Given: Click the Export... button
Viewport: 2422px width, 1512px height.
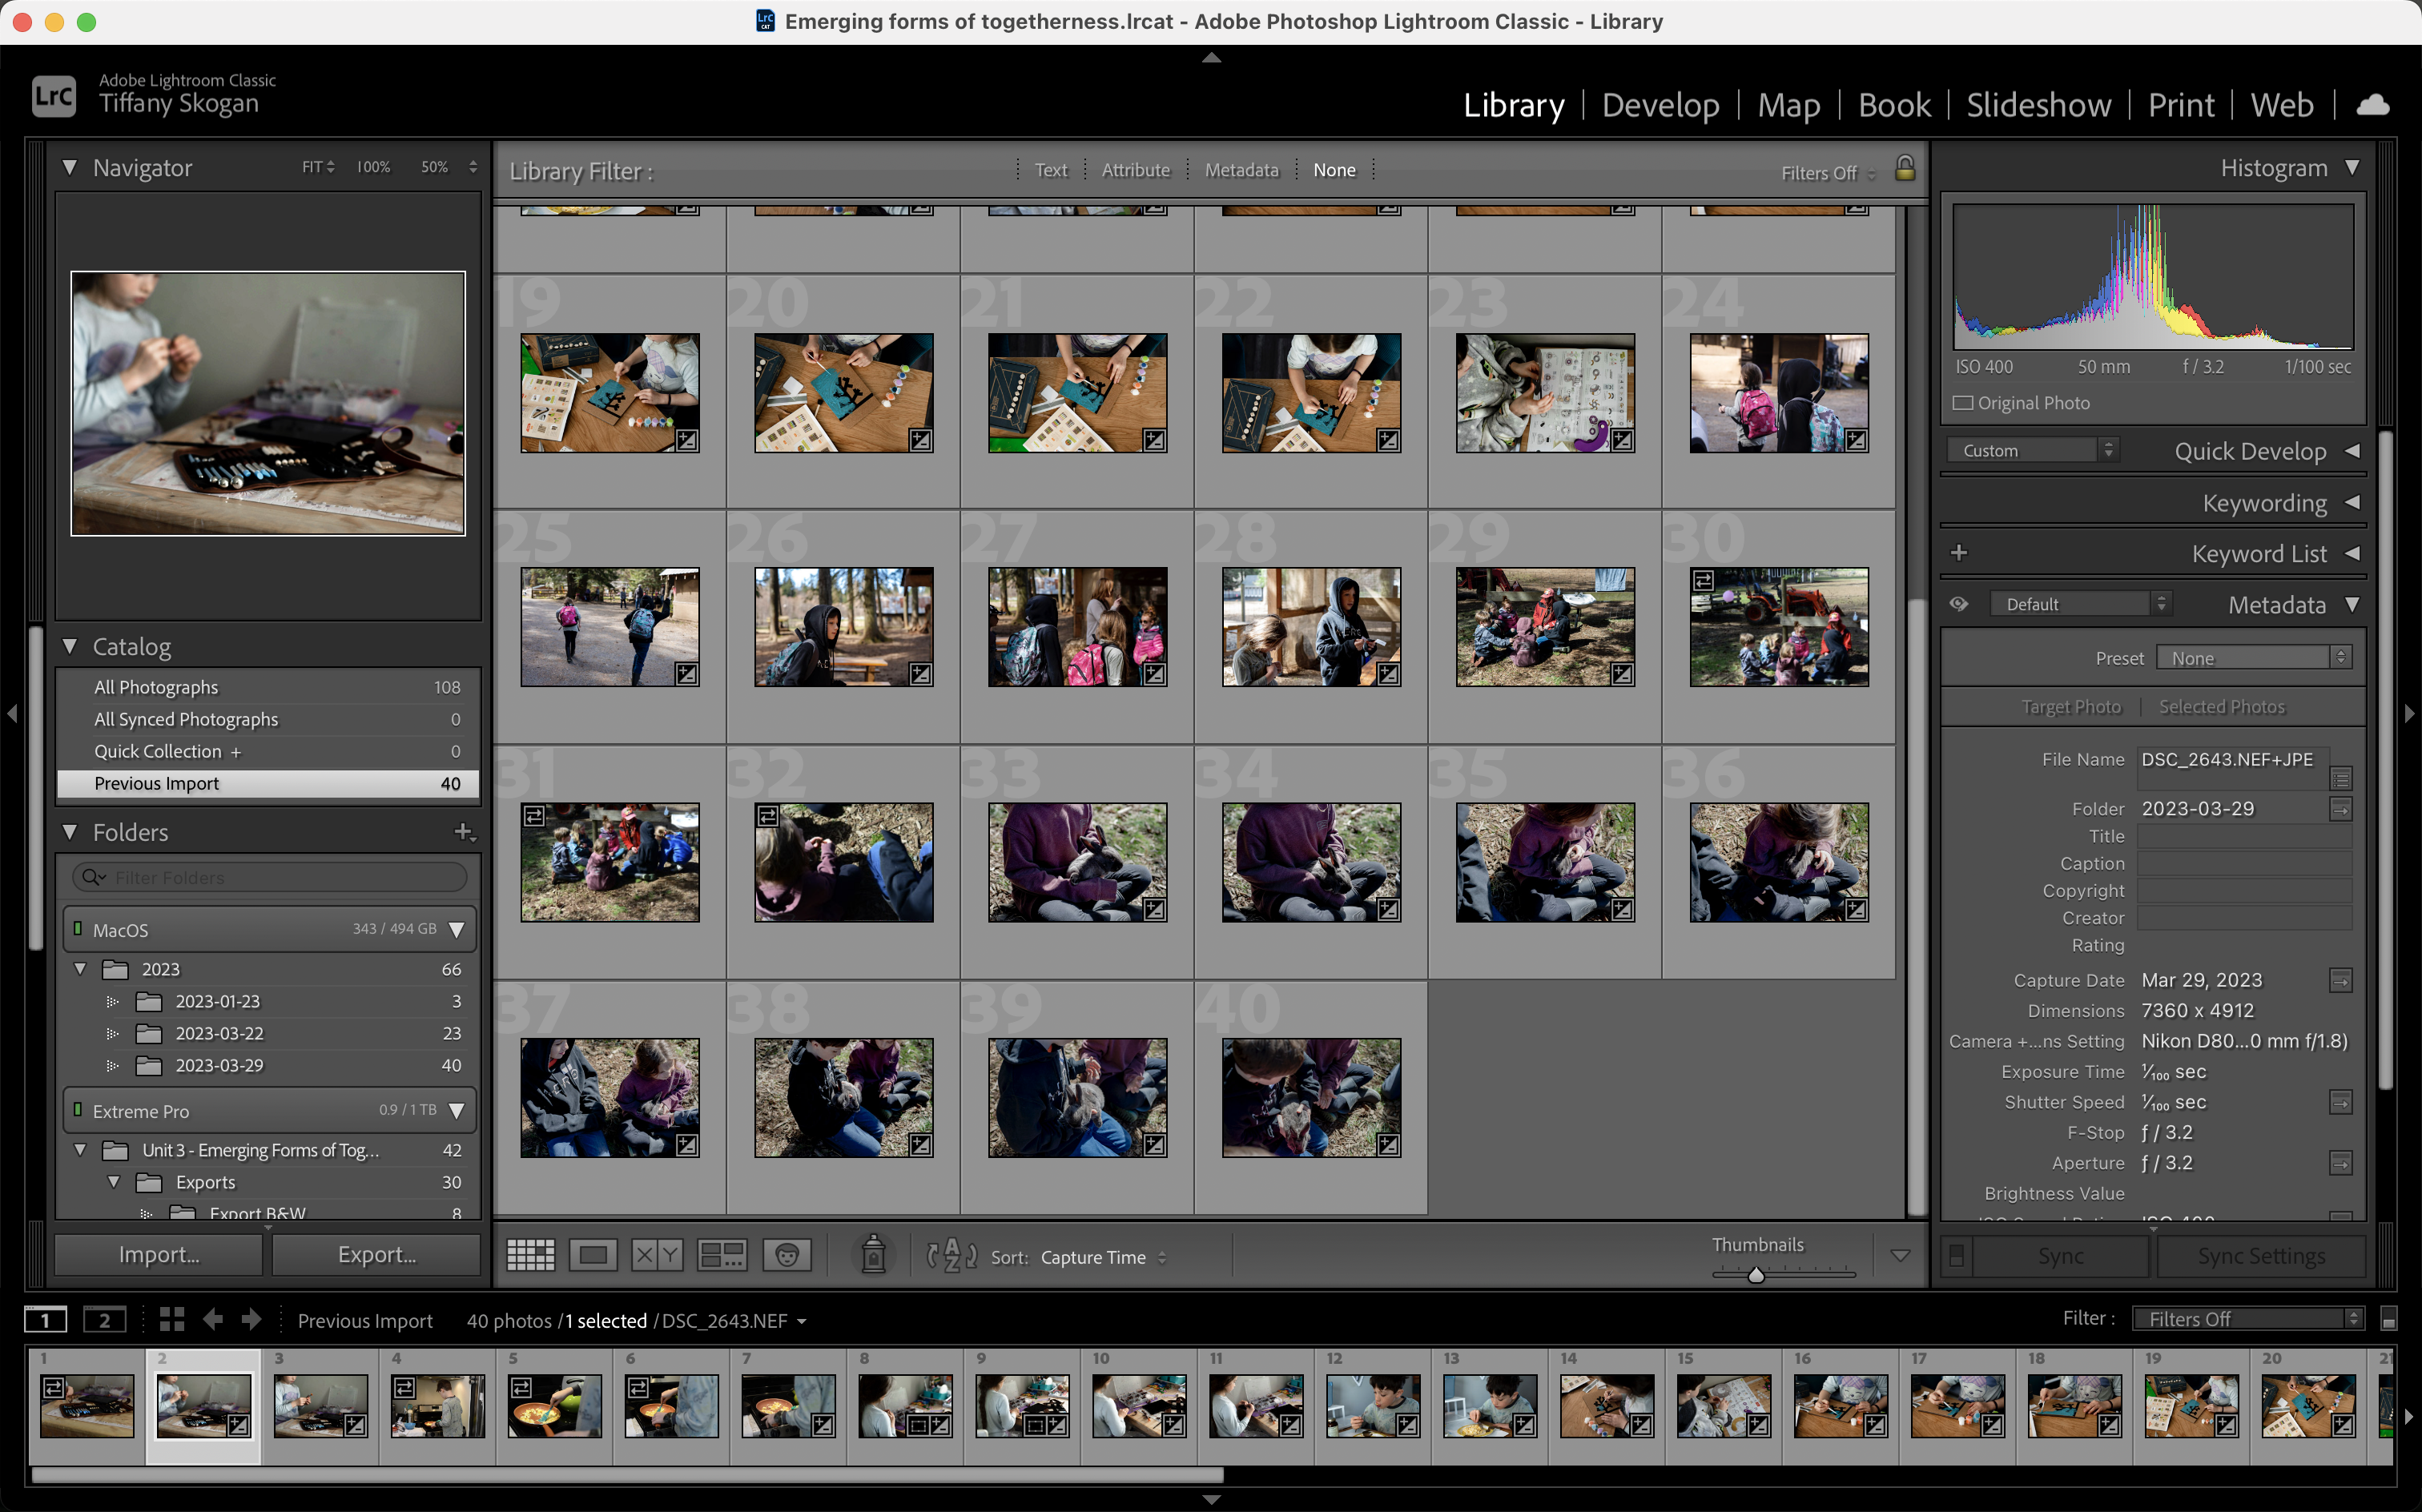Looking at the screenshot, I should pyautogui.click(x=376, y=1255).
